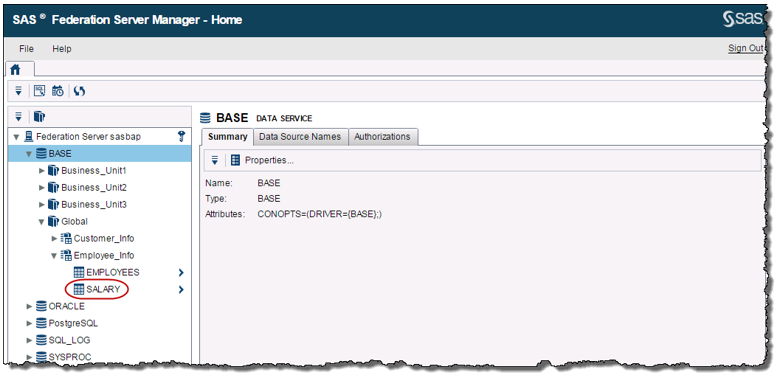Click the Sign Out link

745,48
